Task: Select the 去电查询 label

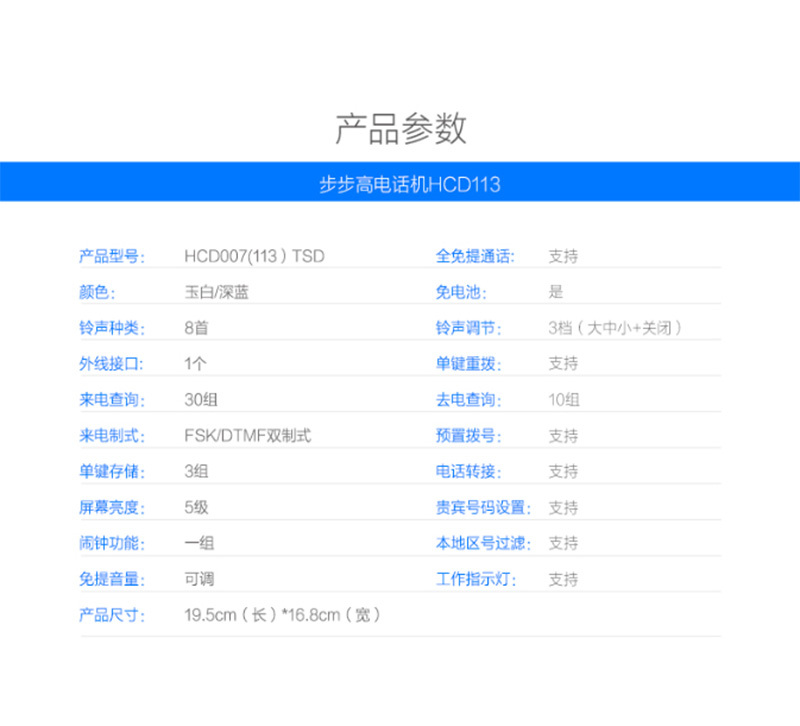Action: click(x=468, y=400)
